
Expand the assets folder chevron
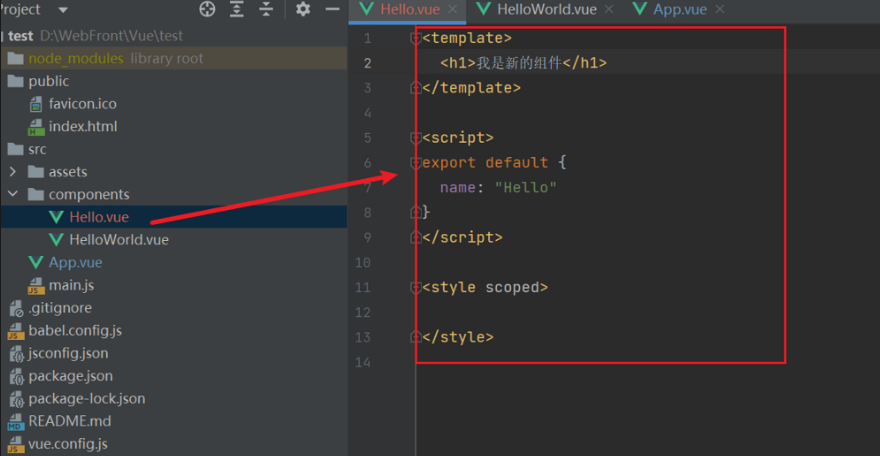13,172
